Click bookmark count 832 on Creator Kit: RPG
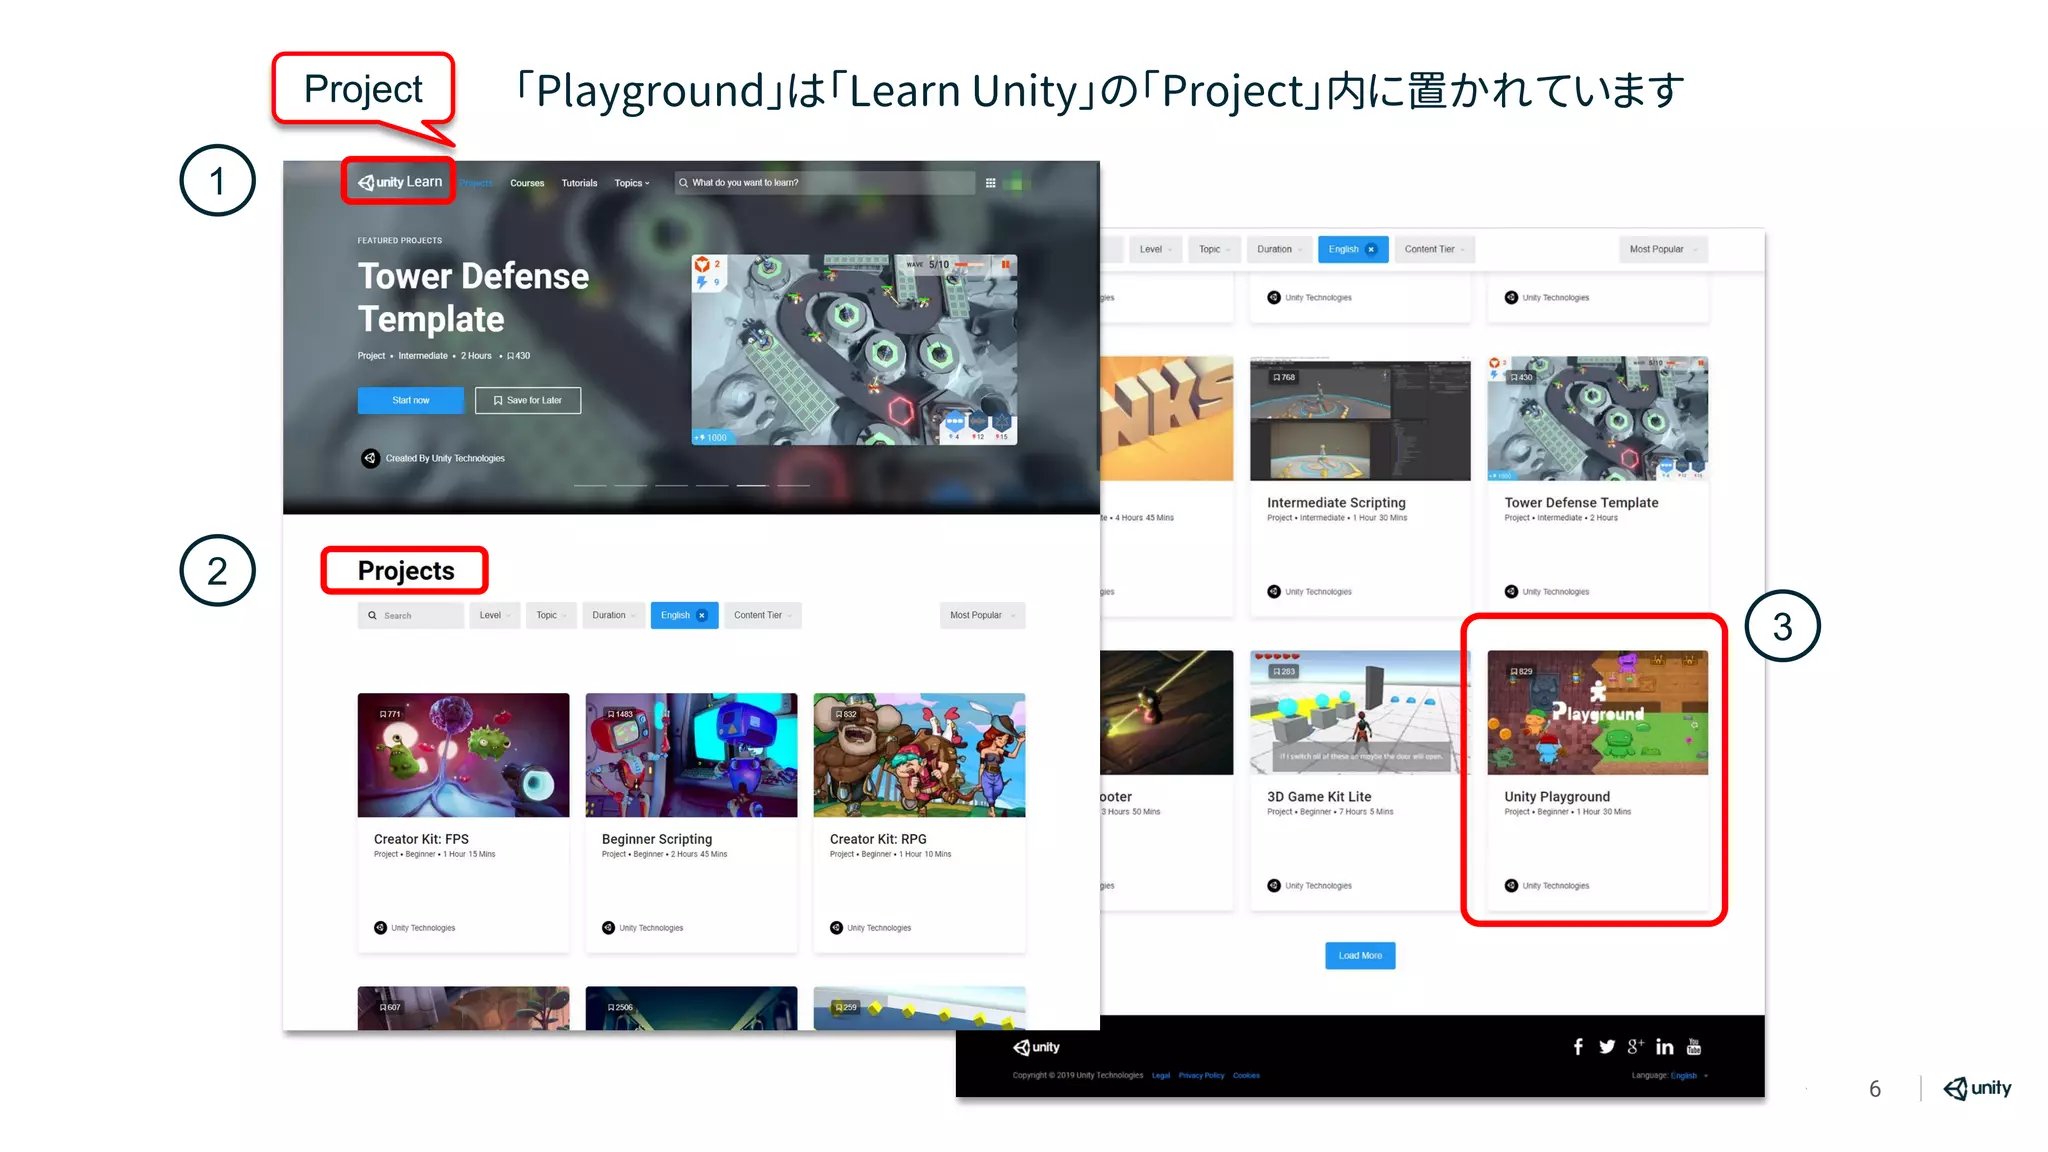2048x1152 pixels. coord(846,714)
